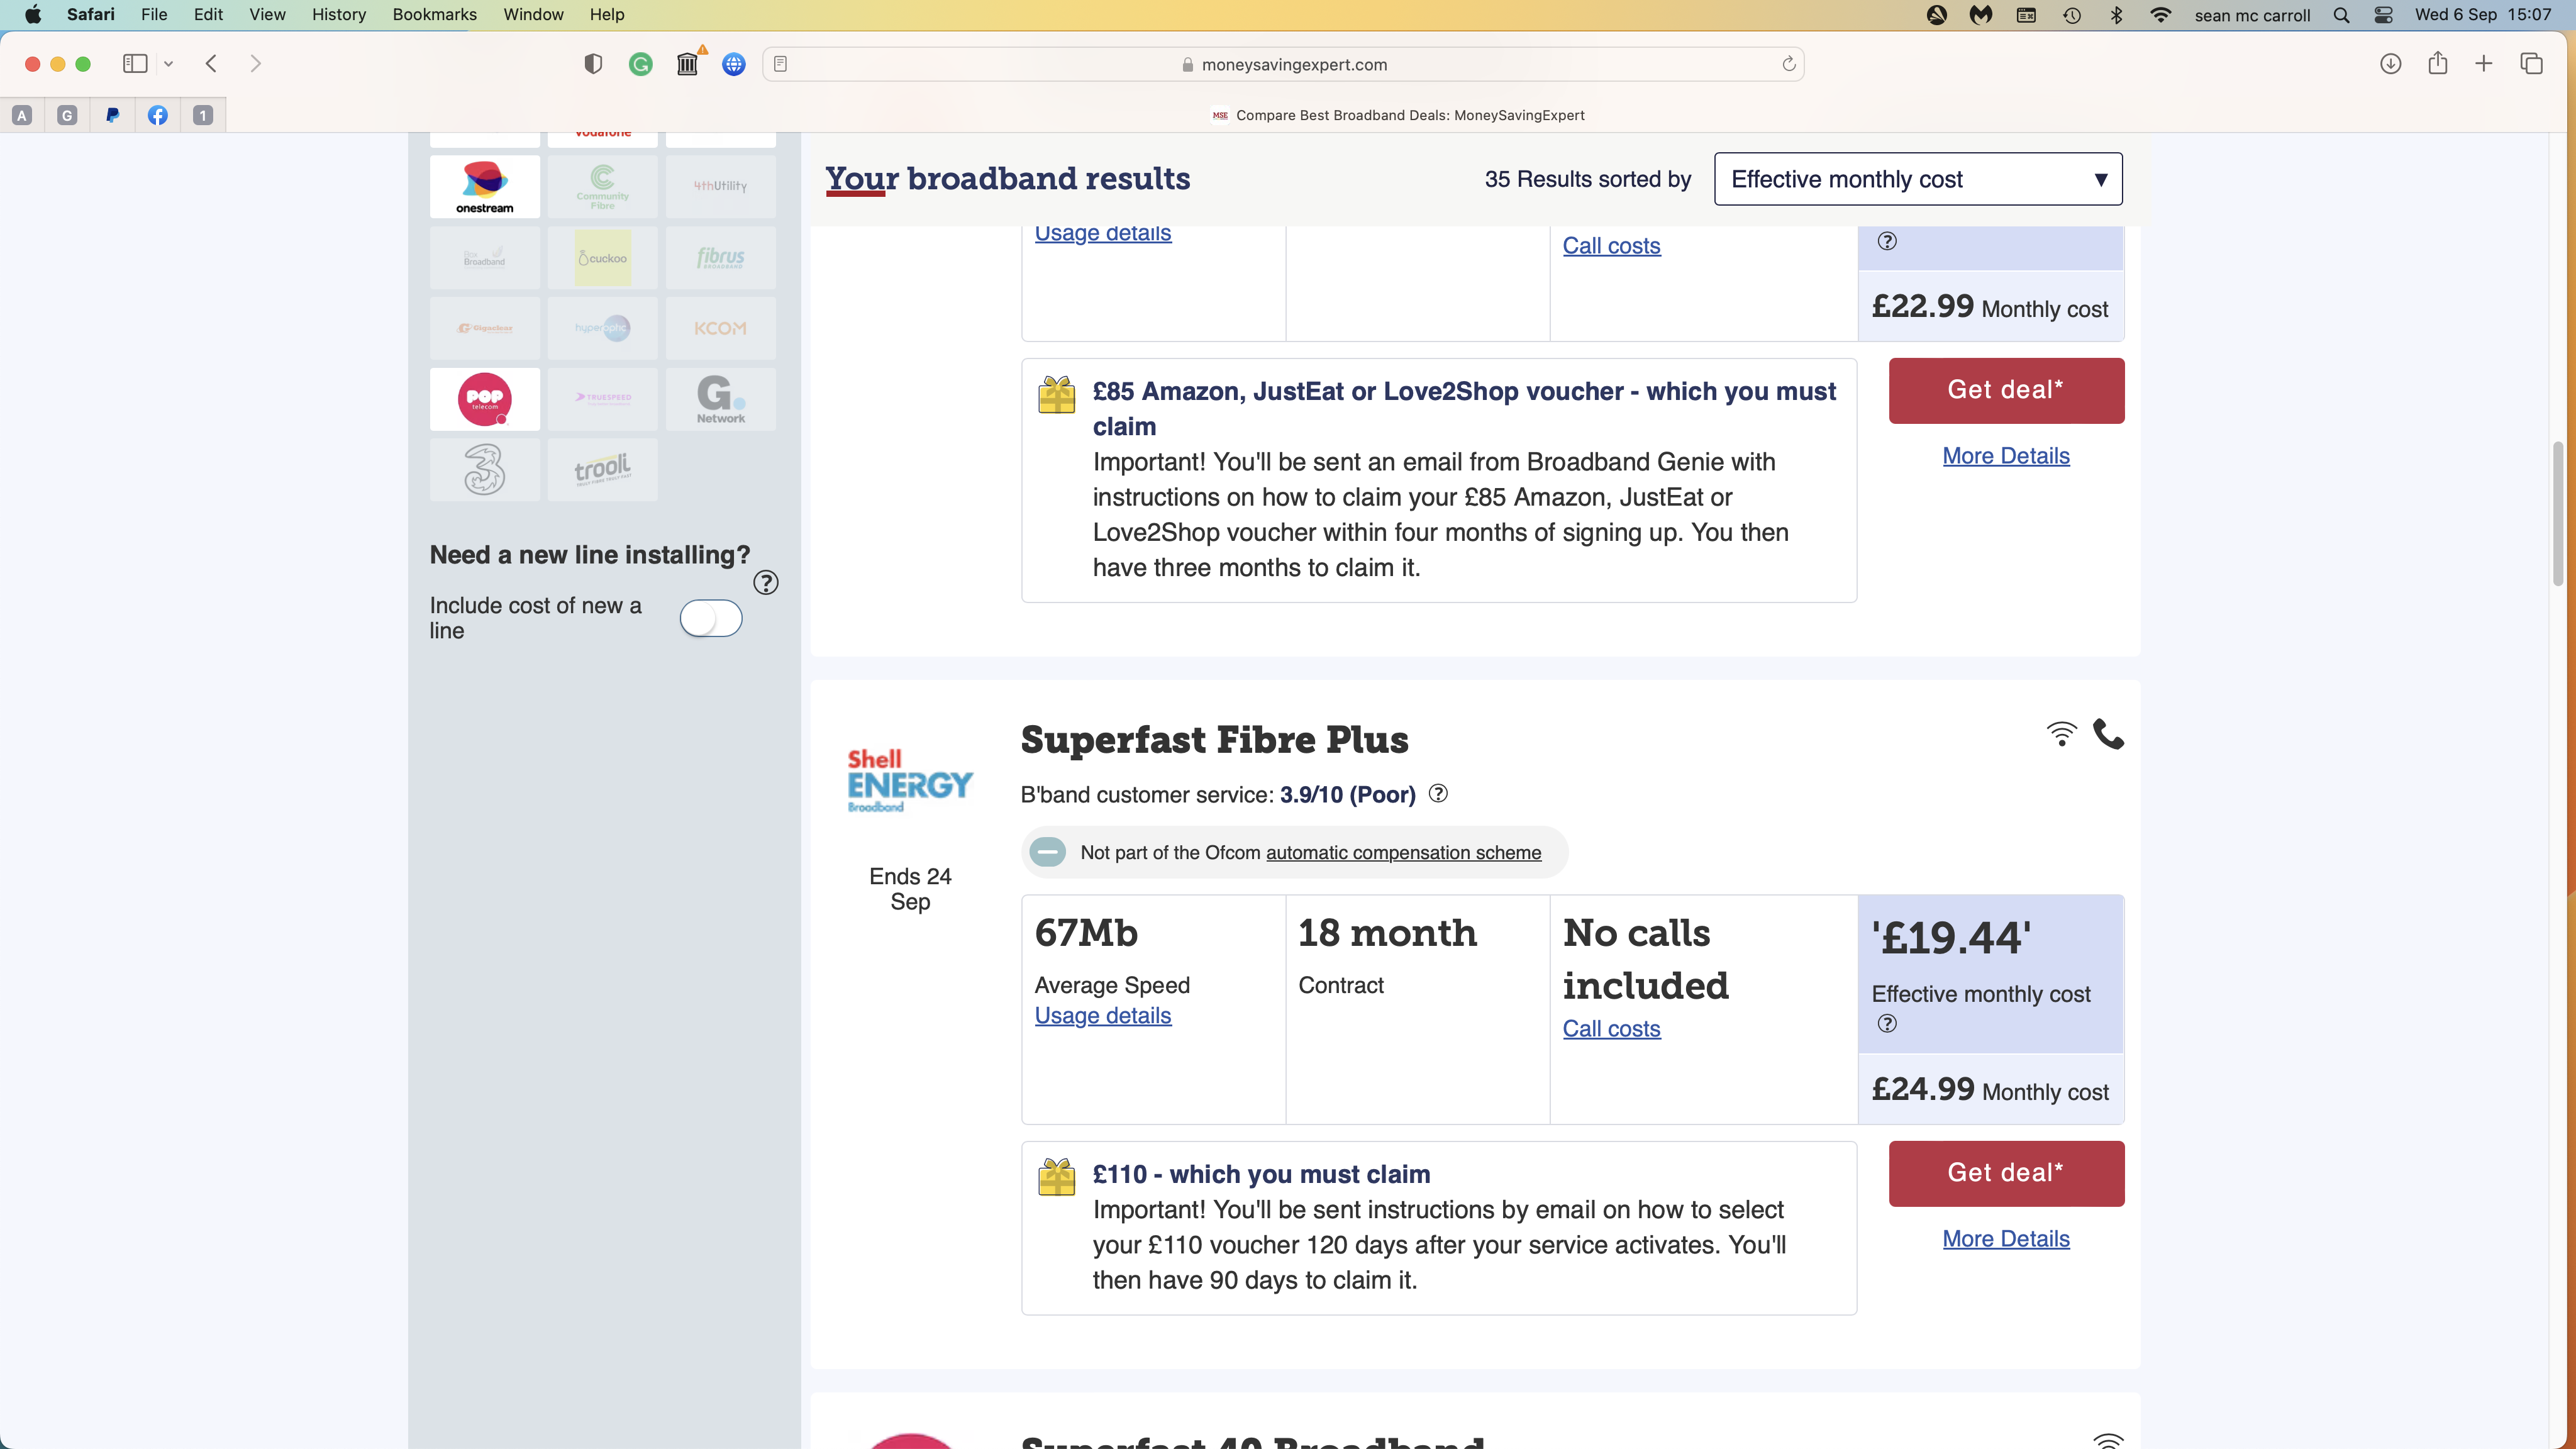
Task: Click Wi-Fi icon on Superfast Fibre Plus
Action: coord(2061,734)
